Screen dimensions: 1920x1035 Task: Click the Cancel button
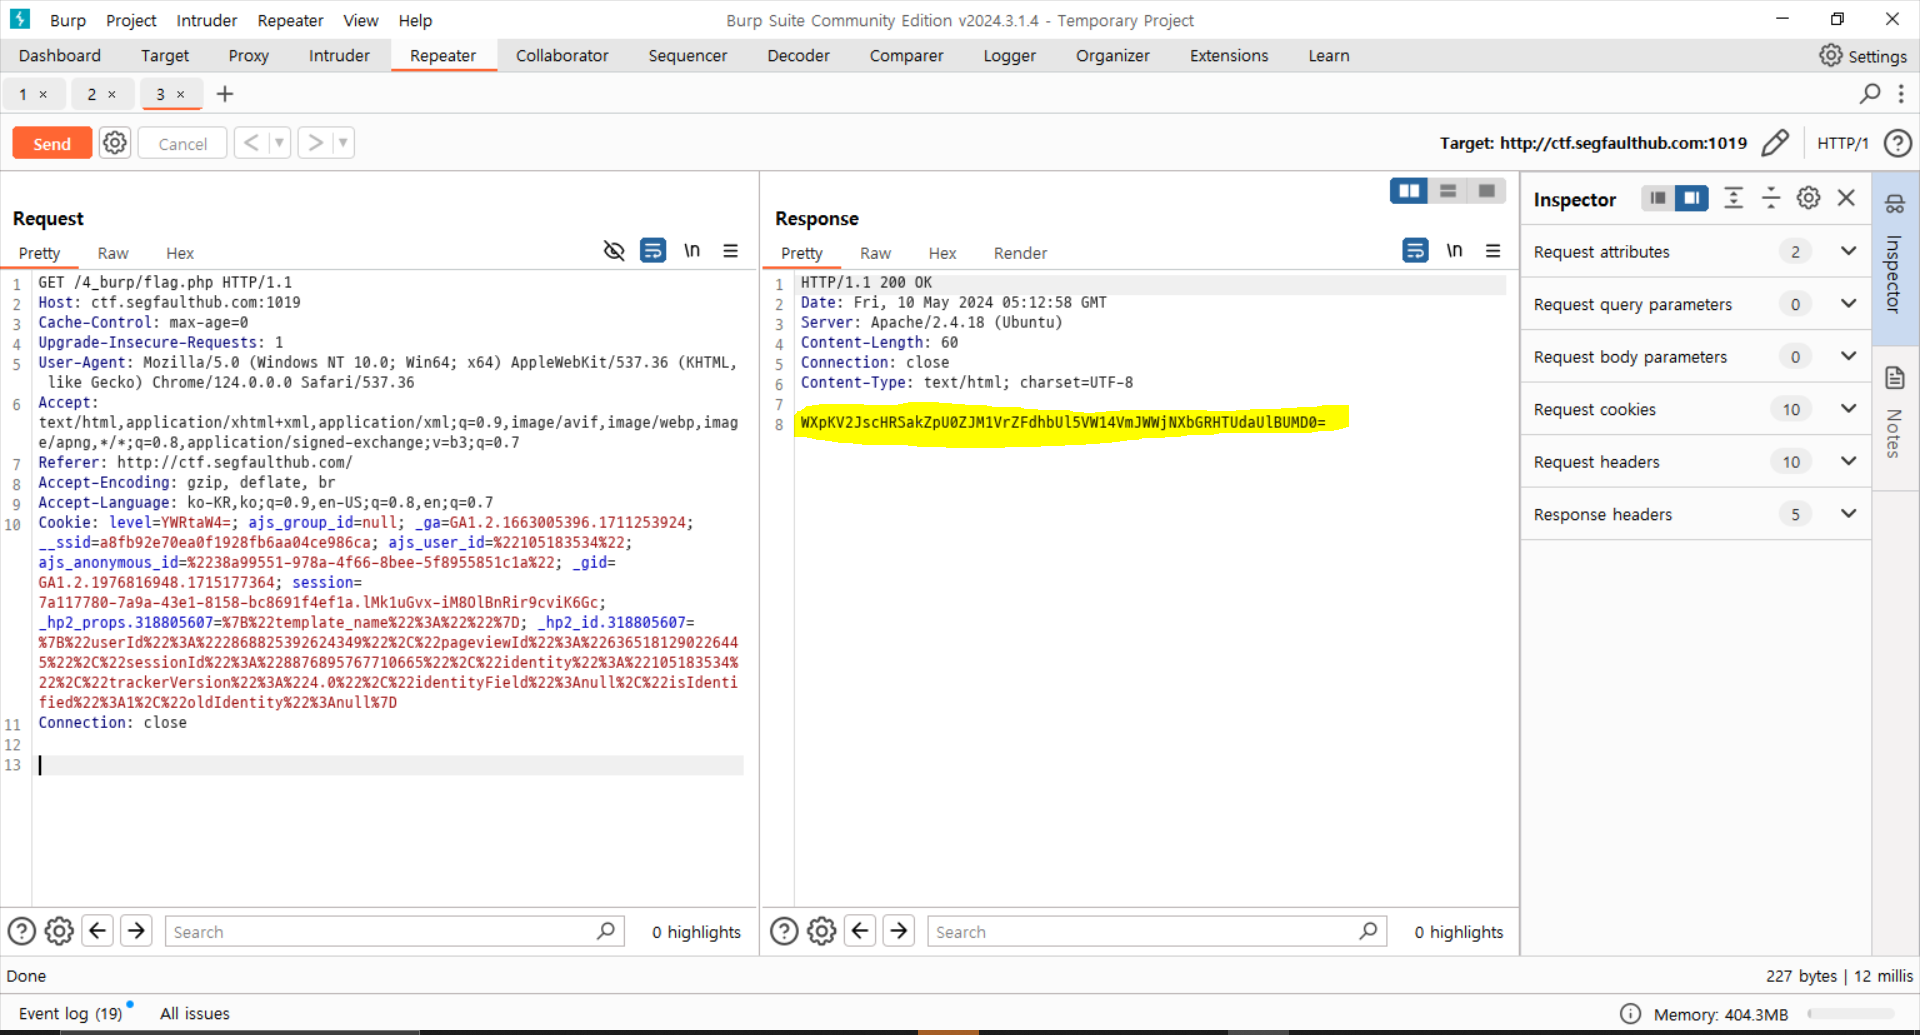coord(182,143)
